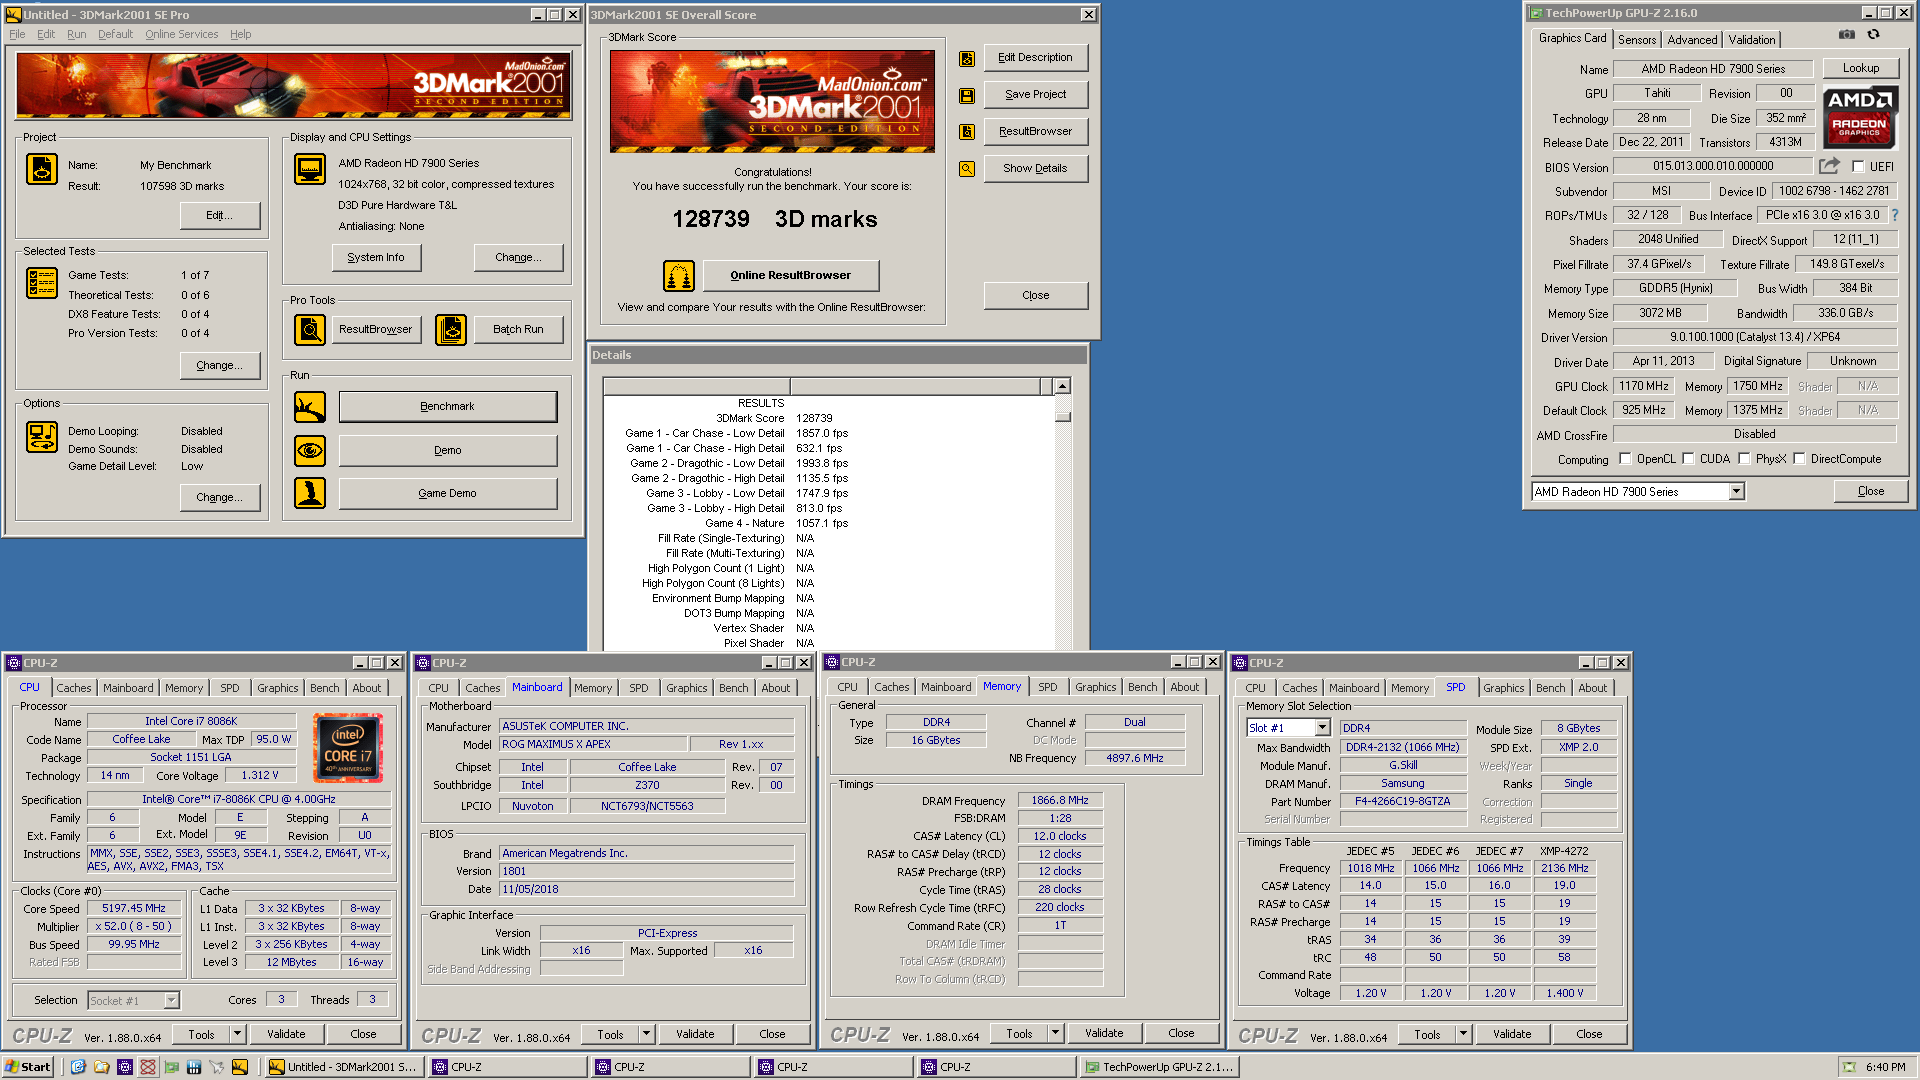Open the folder icon in quick launch
This screenshot has height=1080, width=1920.
101,1067
